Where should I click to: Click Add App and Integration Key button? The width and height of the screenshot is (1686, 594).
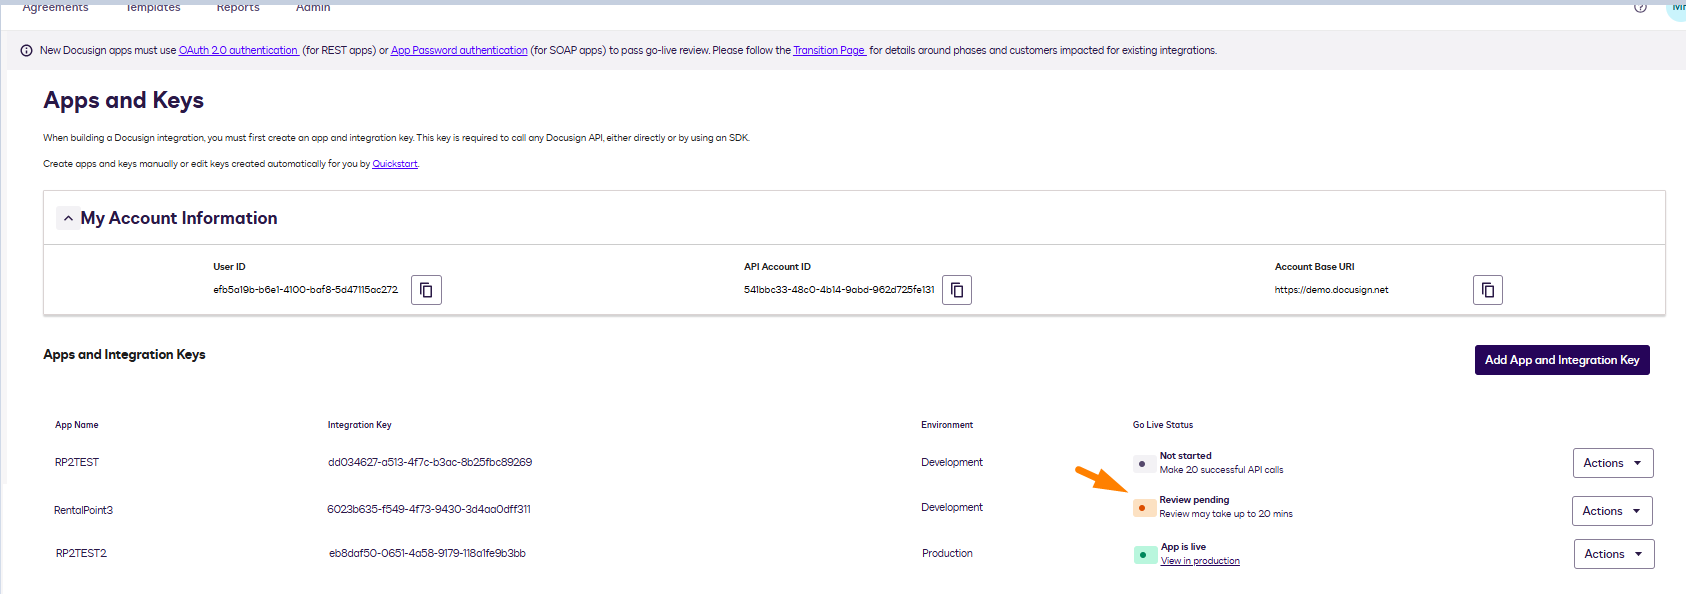1562,360
